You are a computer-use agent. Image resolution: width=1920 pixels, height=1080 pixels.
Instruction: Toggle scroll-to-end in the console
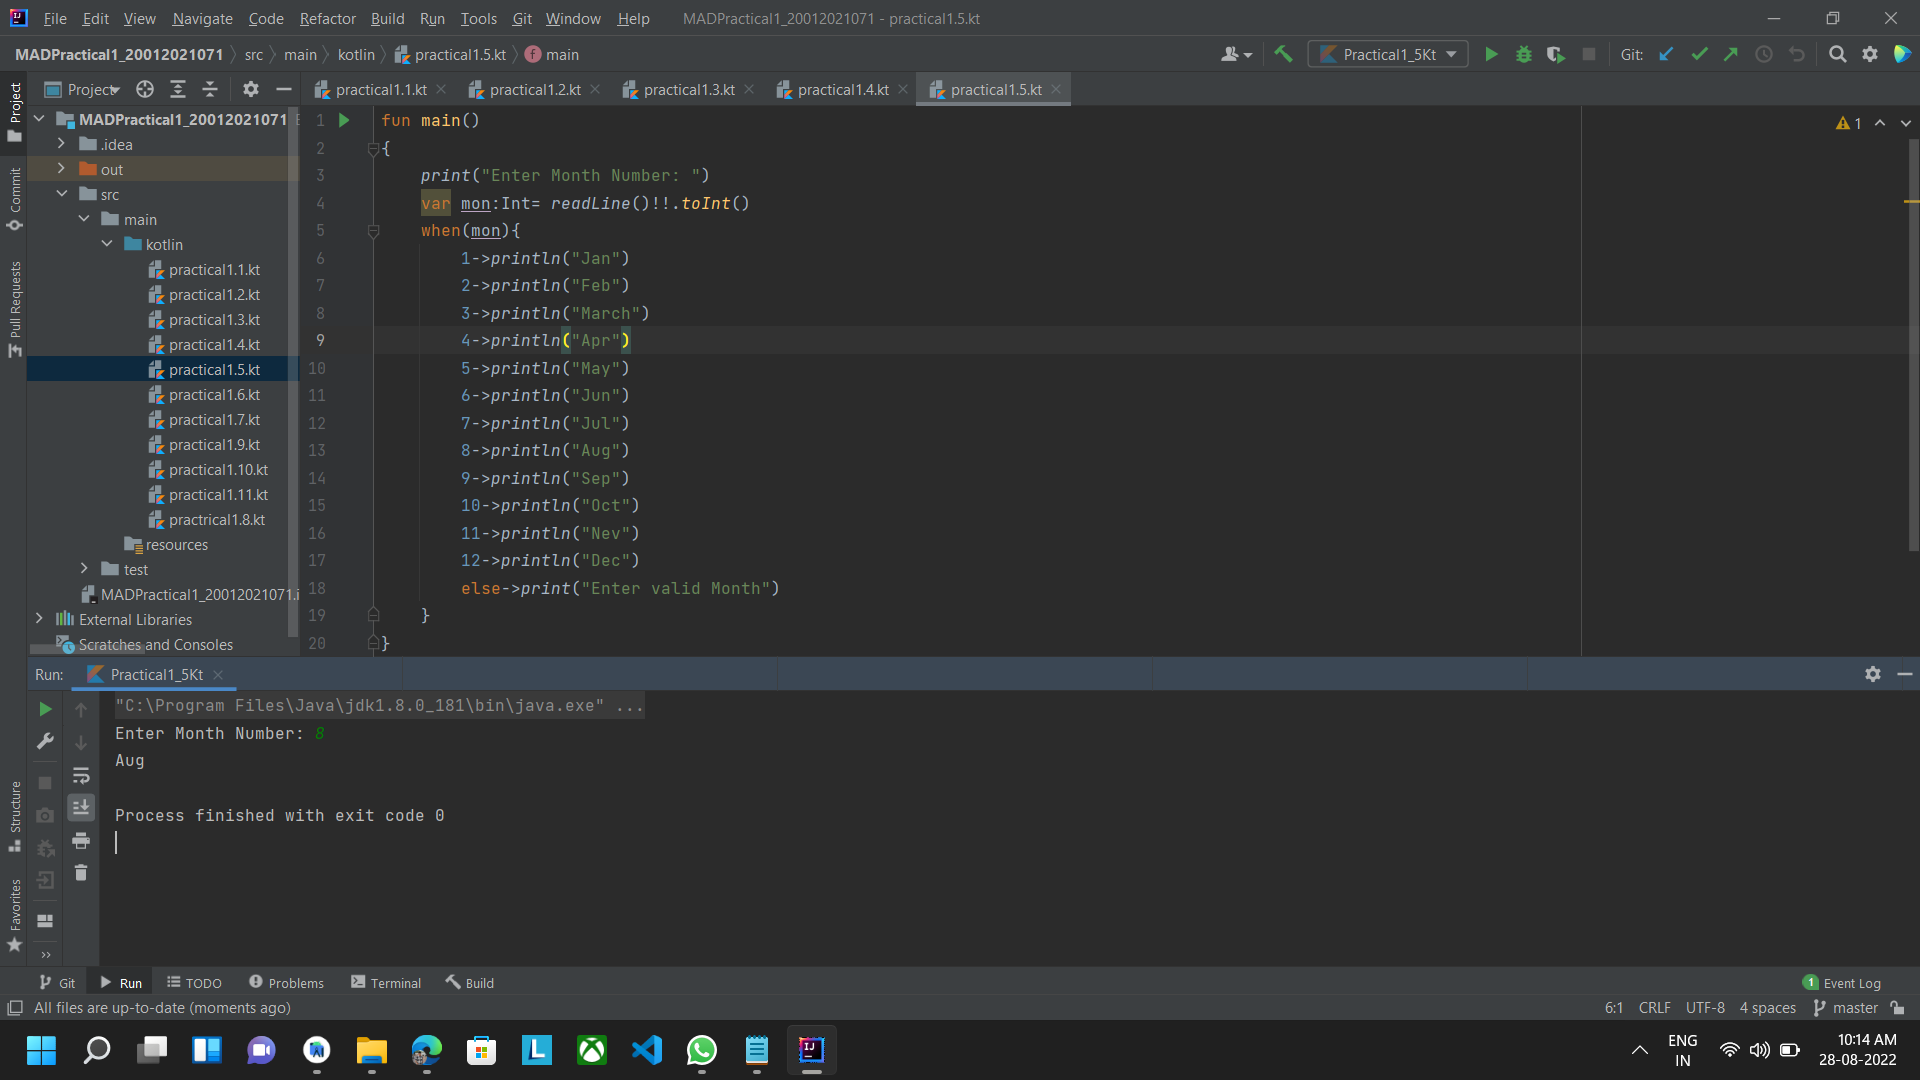pos(81,807)
